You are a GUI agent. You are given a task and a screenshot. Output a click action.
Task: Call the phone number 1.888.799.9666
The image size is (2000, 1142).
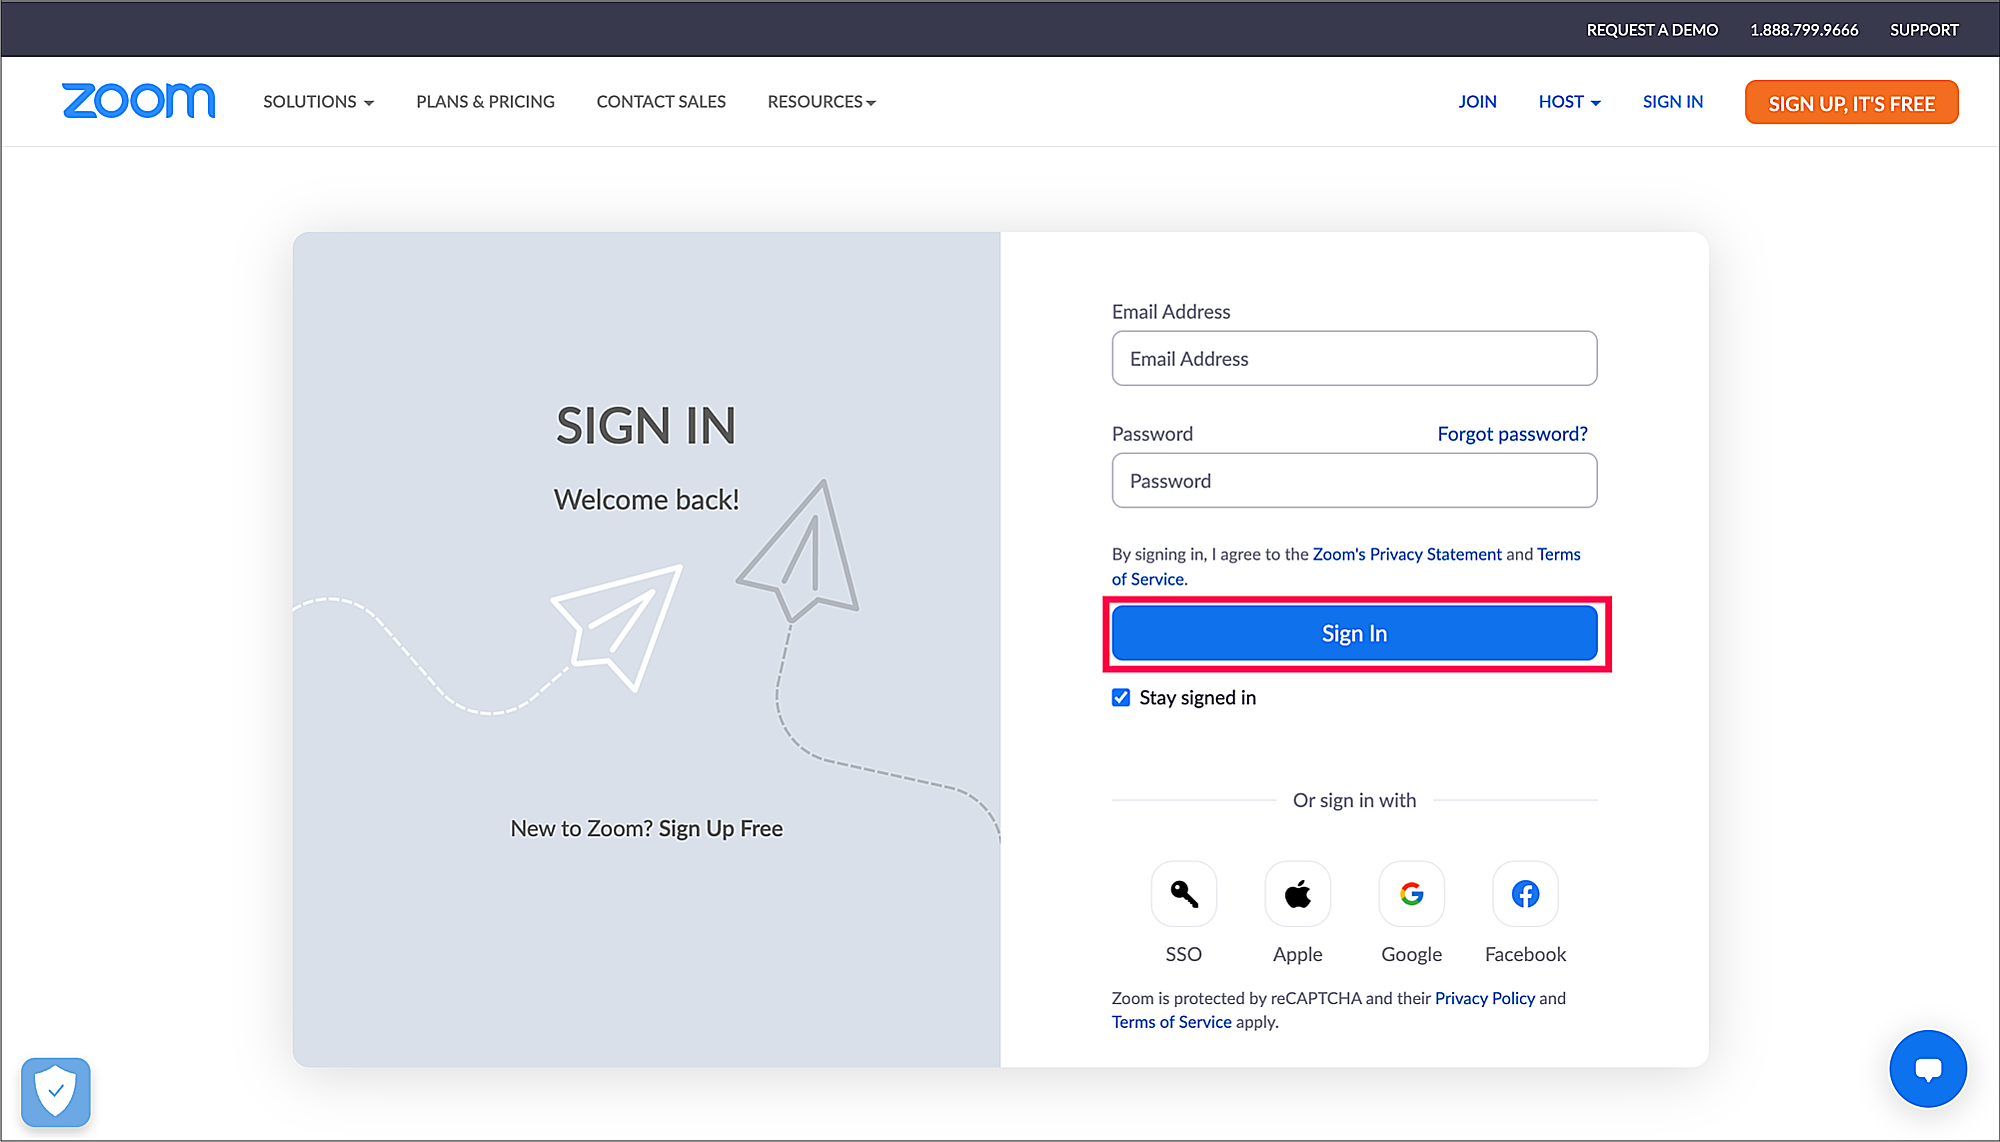[1804, 30]
